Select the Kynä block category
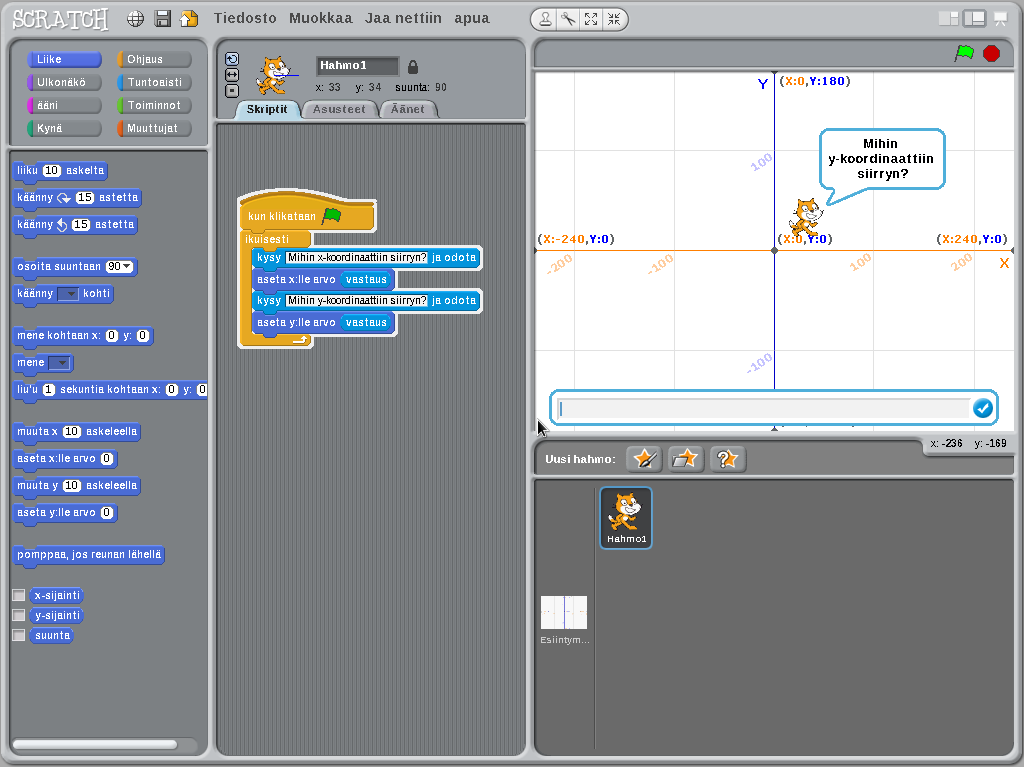This screenshot has height=767, width=1024. tap(64, 128)
